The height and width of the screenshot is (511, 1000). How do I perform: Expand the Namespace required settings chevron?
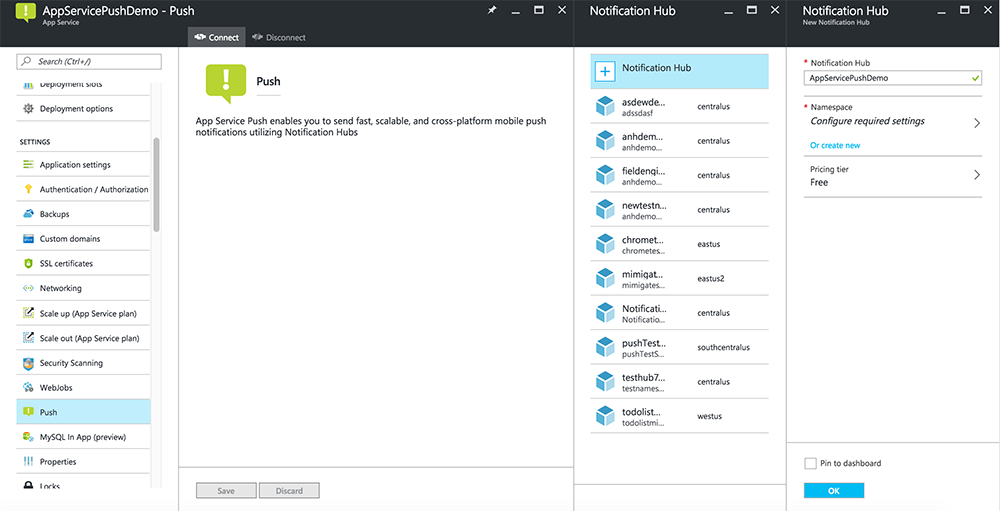click(x=976, y=123)
